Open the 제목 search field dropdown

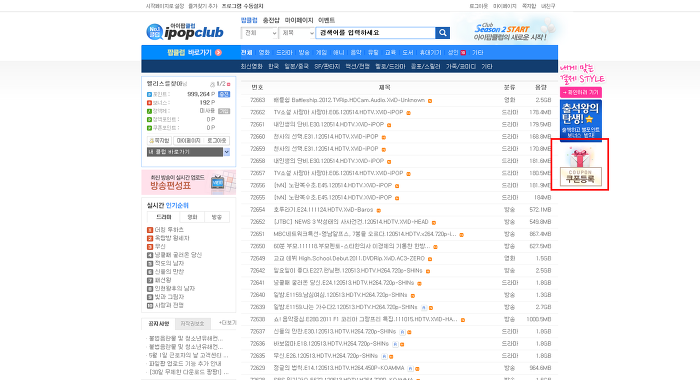[297, 33]
